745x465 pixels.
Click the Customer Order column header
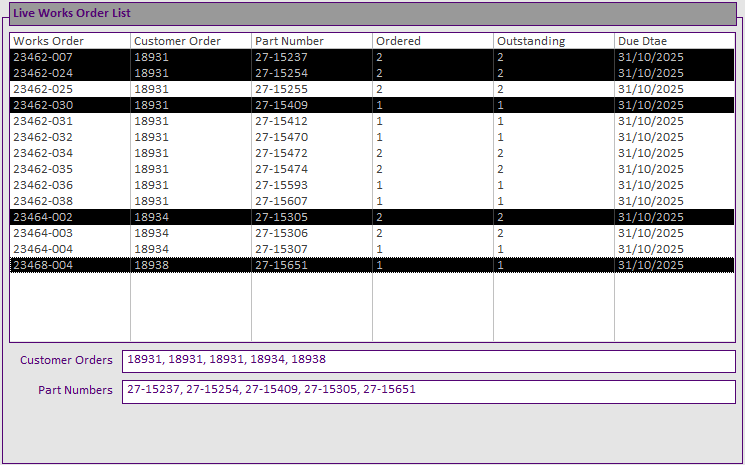pyautogui.click(x=191, y=41)
